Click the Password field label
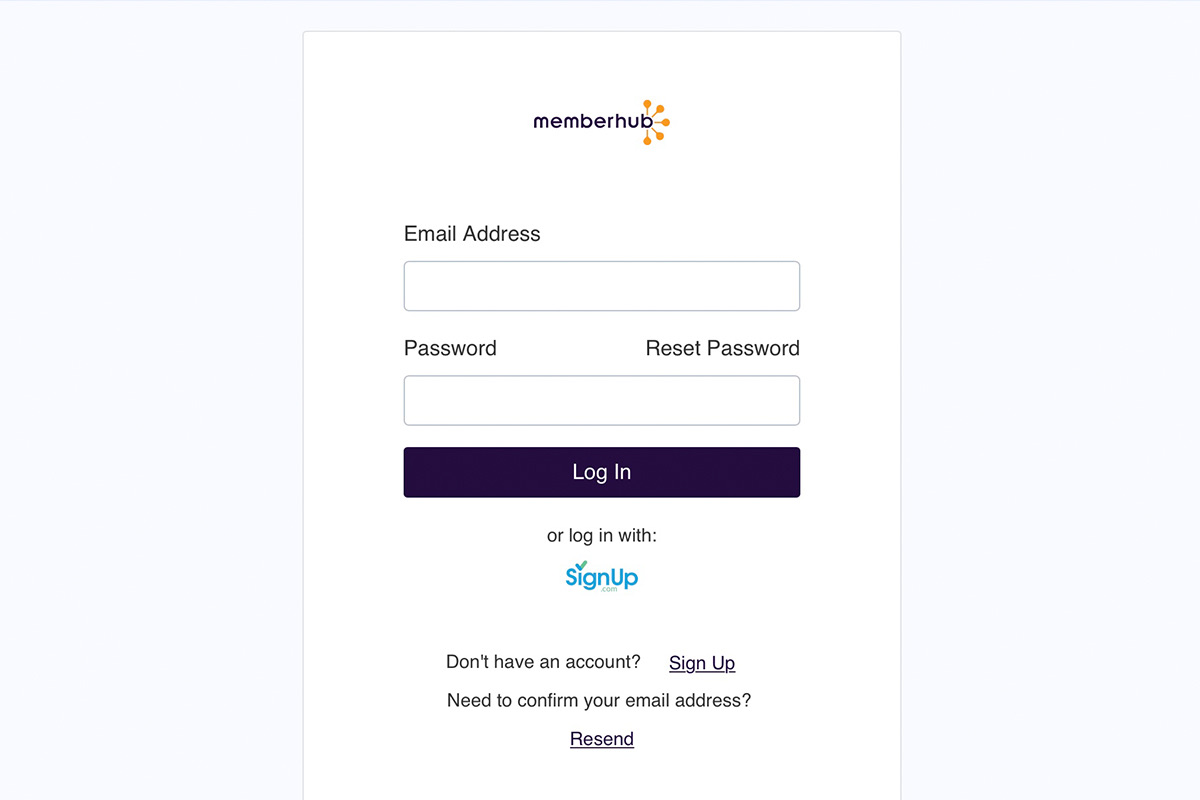Viewport: 1200px width, 800px height. click(x=450, y=348)
